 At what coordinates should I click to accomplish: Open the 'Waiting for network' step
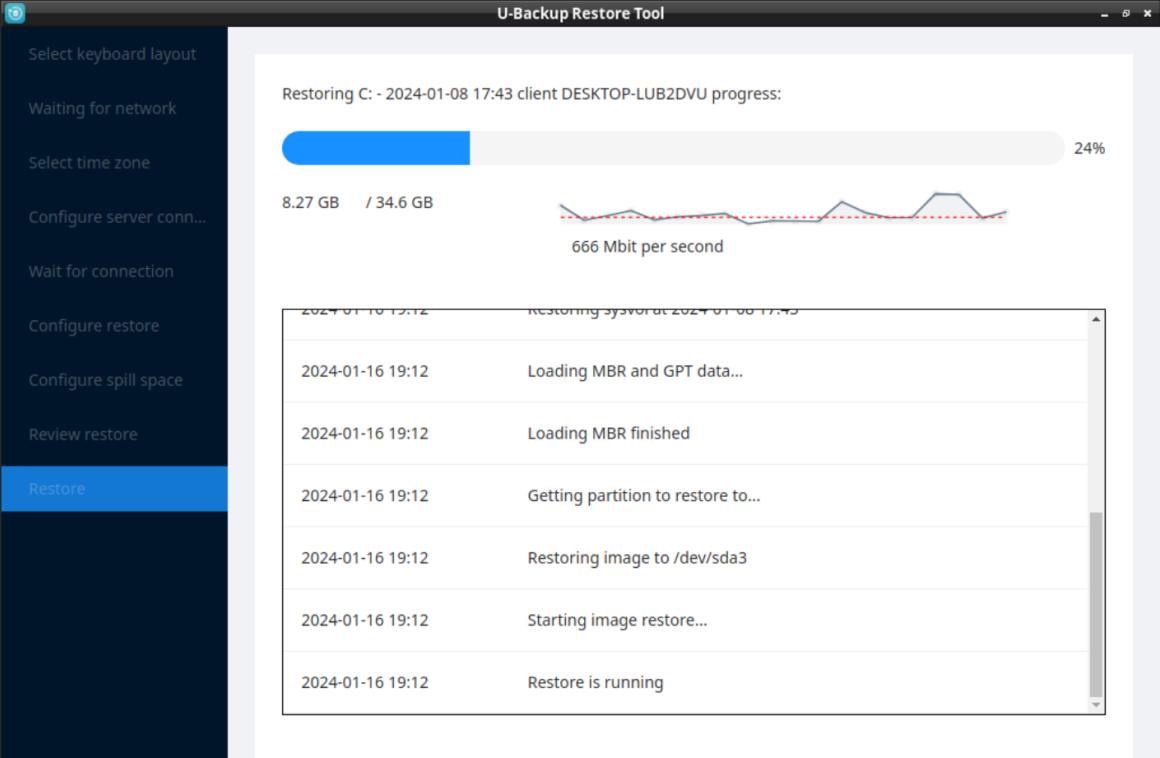click(x=103, y=108)
